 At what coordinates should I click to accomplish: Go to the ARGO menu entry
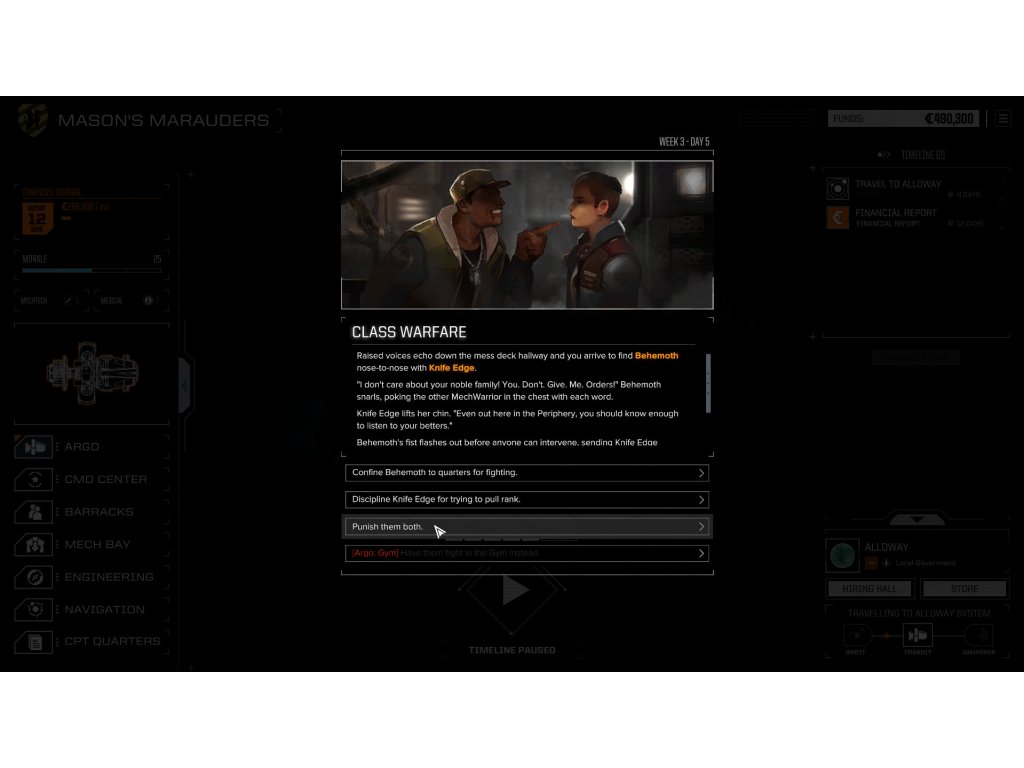[x=82, y=447]
